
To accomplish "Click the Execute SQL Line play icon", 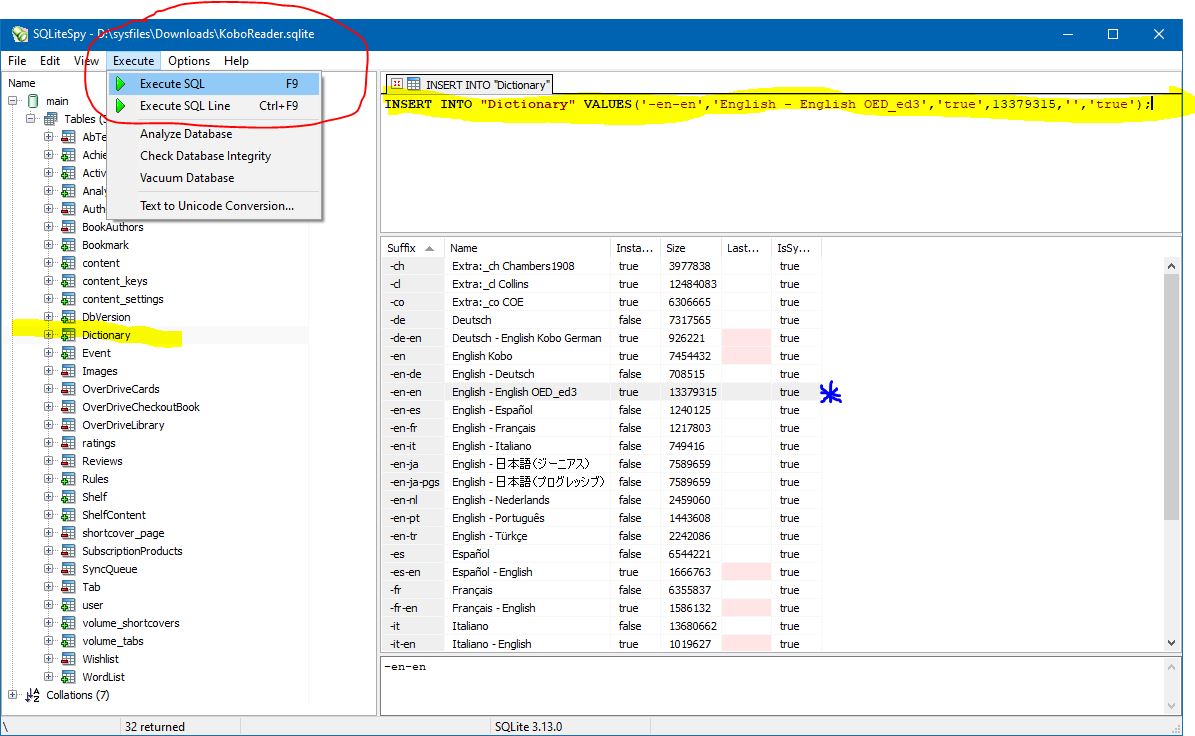I will (x=121, y=106).
